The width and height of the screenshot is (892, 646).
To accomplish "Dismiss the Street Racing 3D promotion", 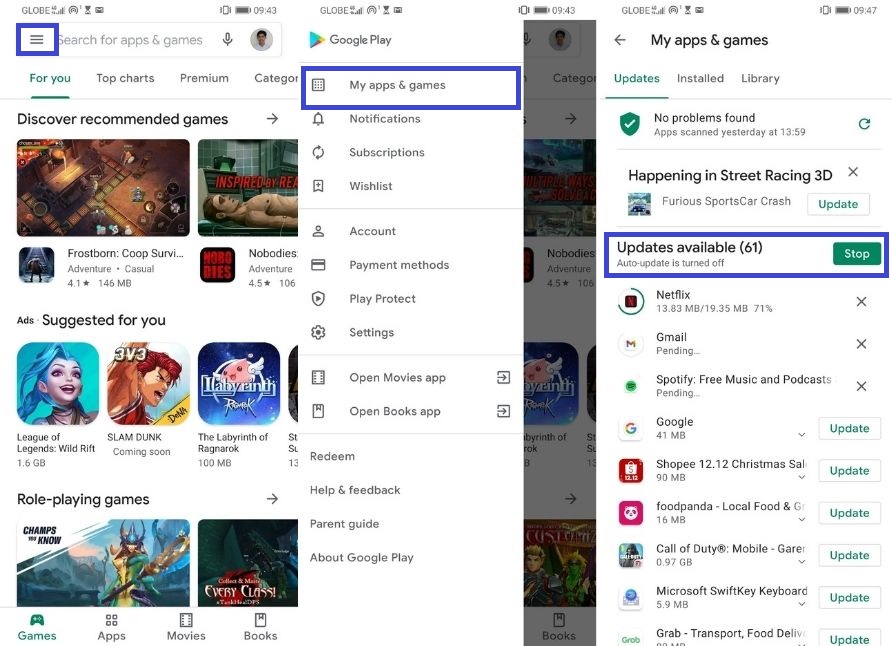I will [853, 172].
